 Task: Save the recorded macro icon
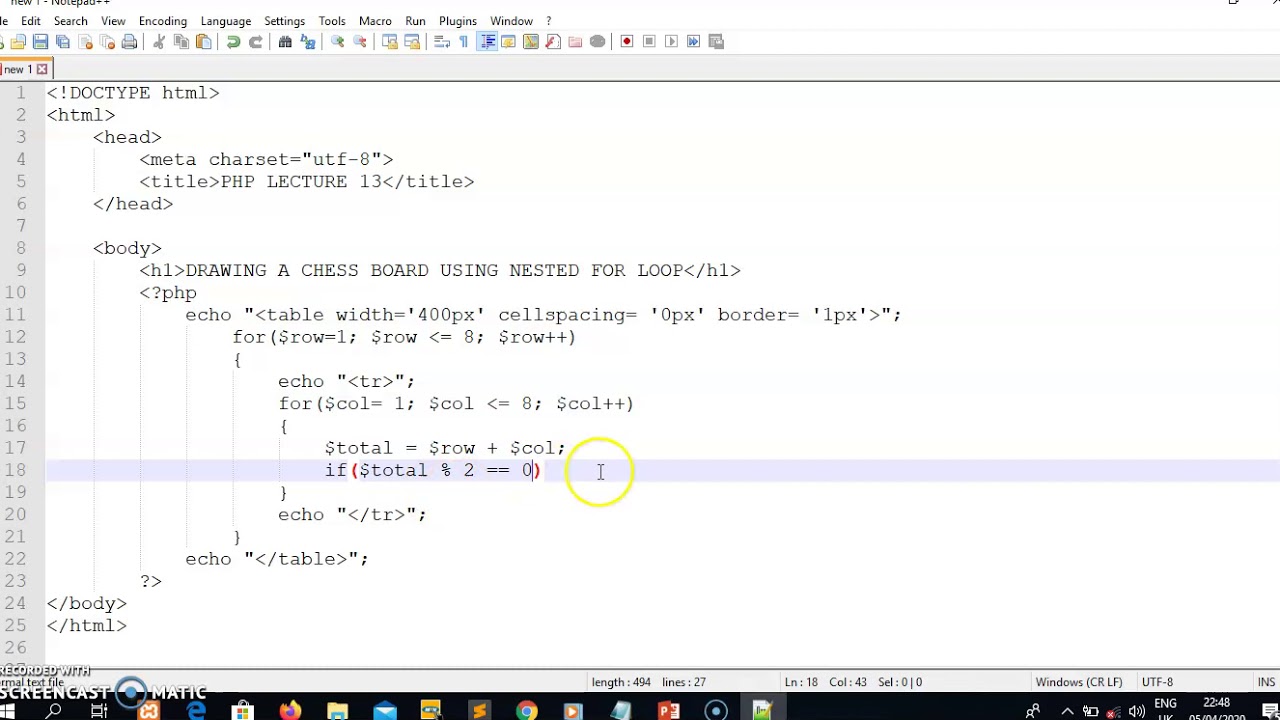pyautogui.click(x=716, y=41)
